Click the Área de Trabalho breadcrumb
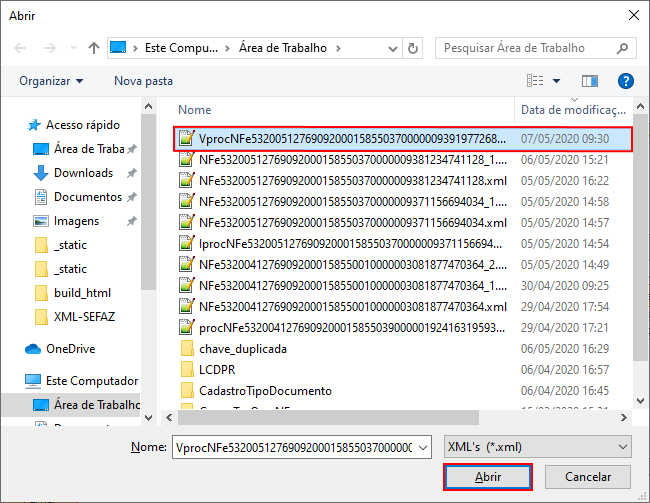 (x=283, y=48)
